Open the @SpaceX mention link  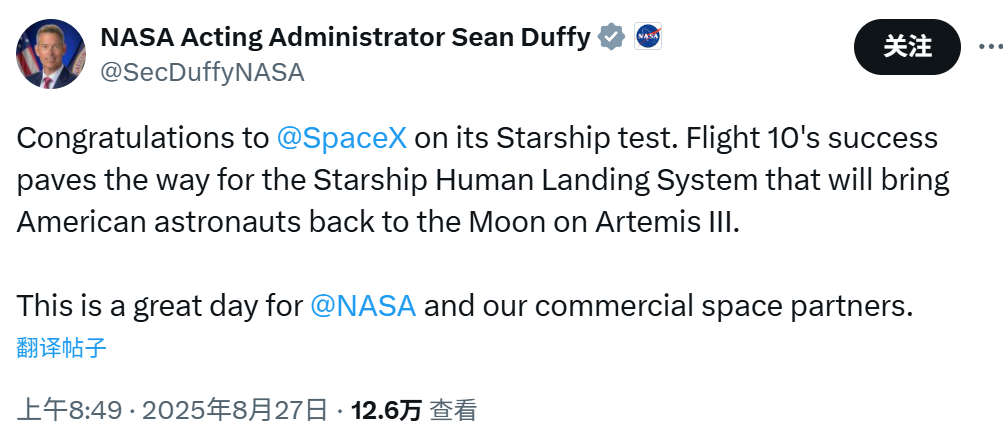(x=341, y=138)
